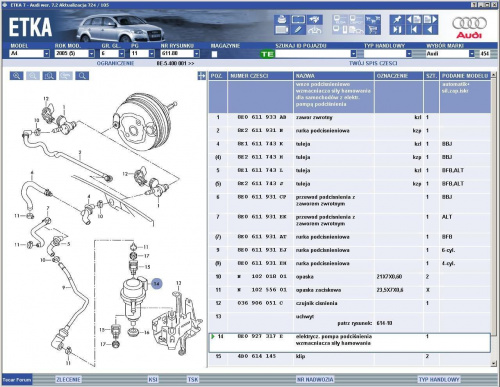Viewport: 500px width, 387px height.
Task: Click the parts list scrollbar down arrow
Action: click(x=494, y=363)
